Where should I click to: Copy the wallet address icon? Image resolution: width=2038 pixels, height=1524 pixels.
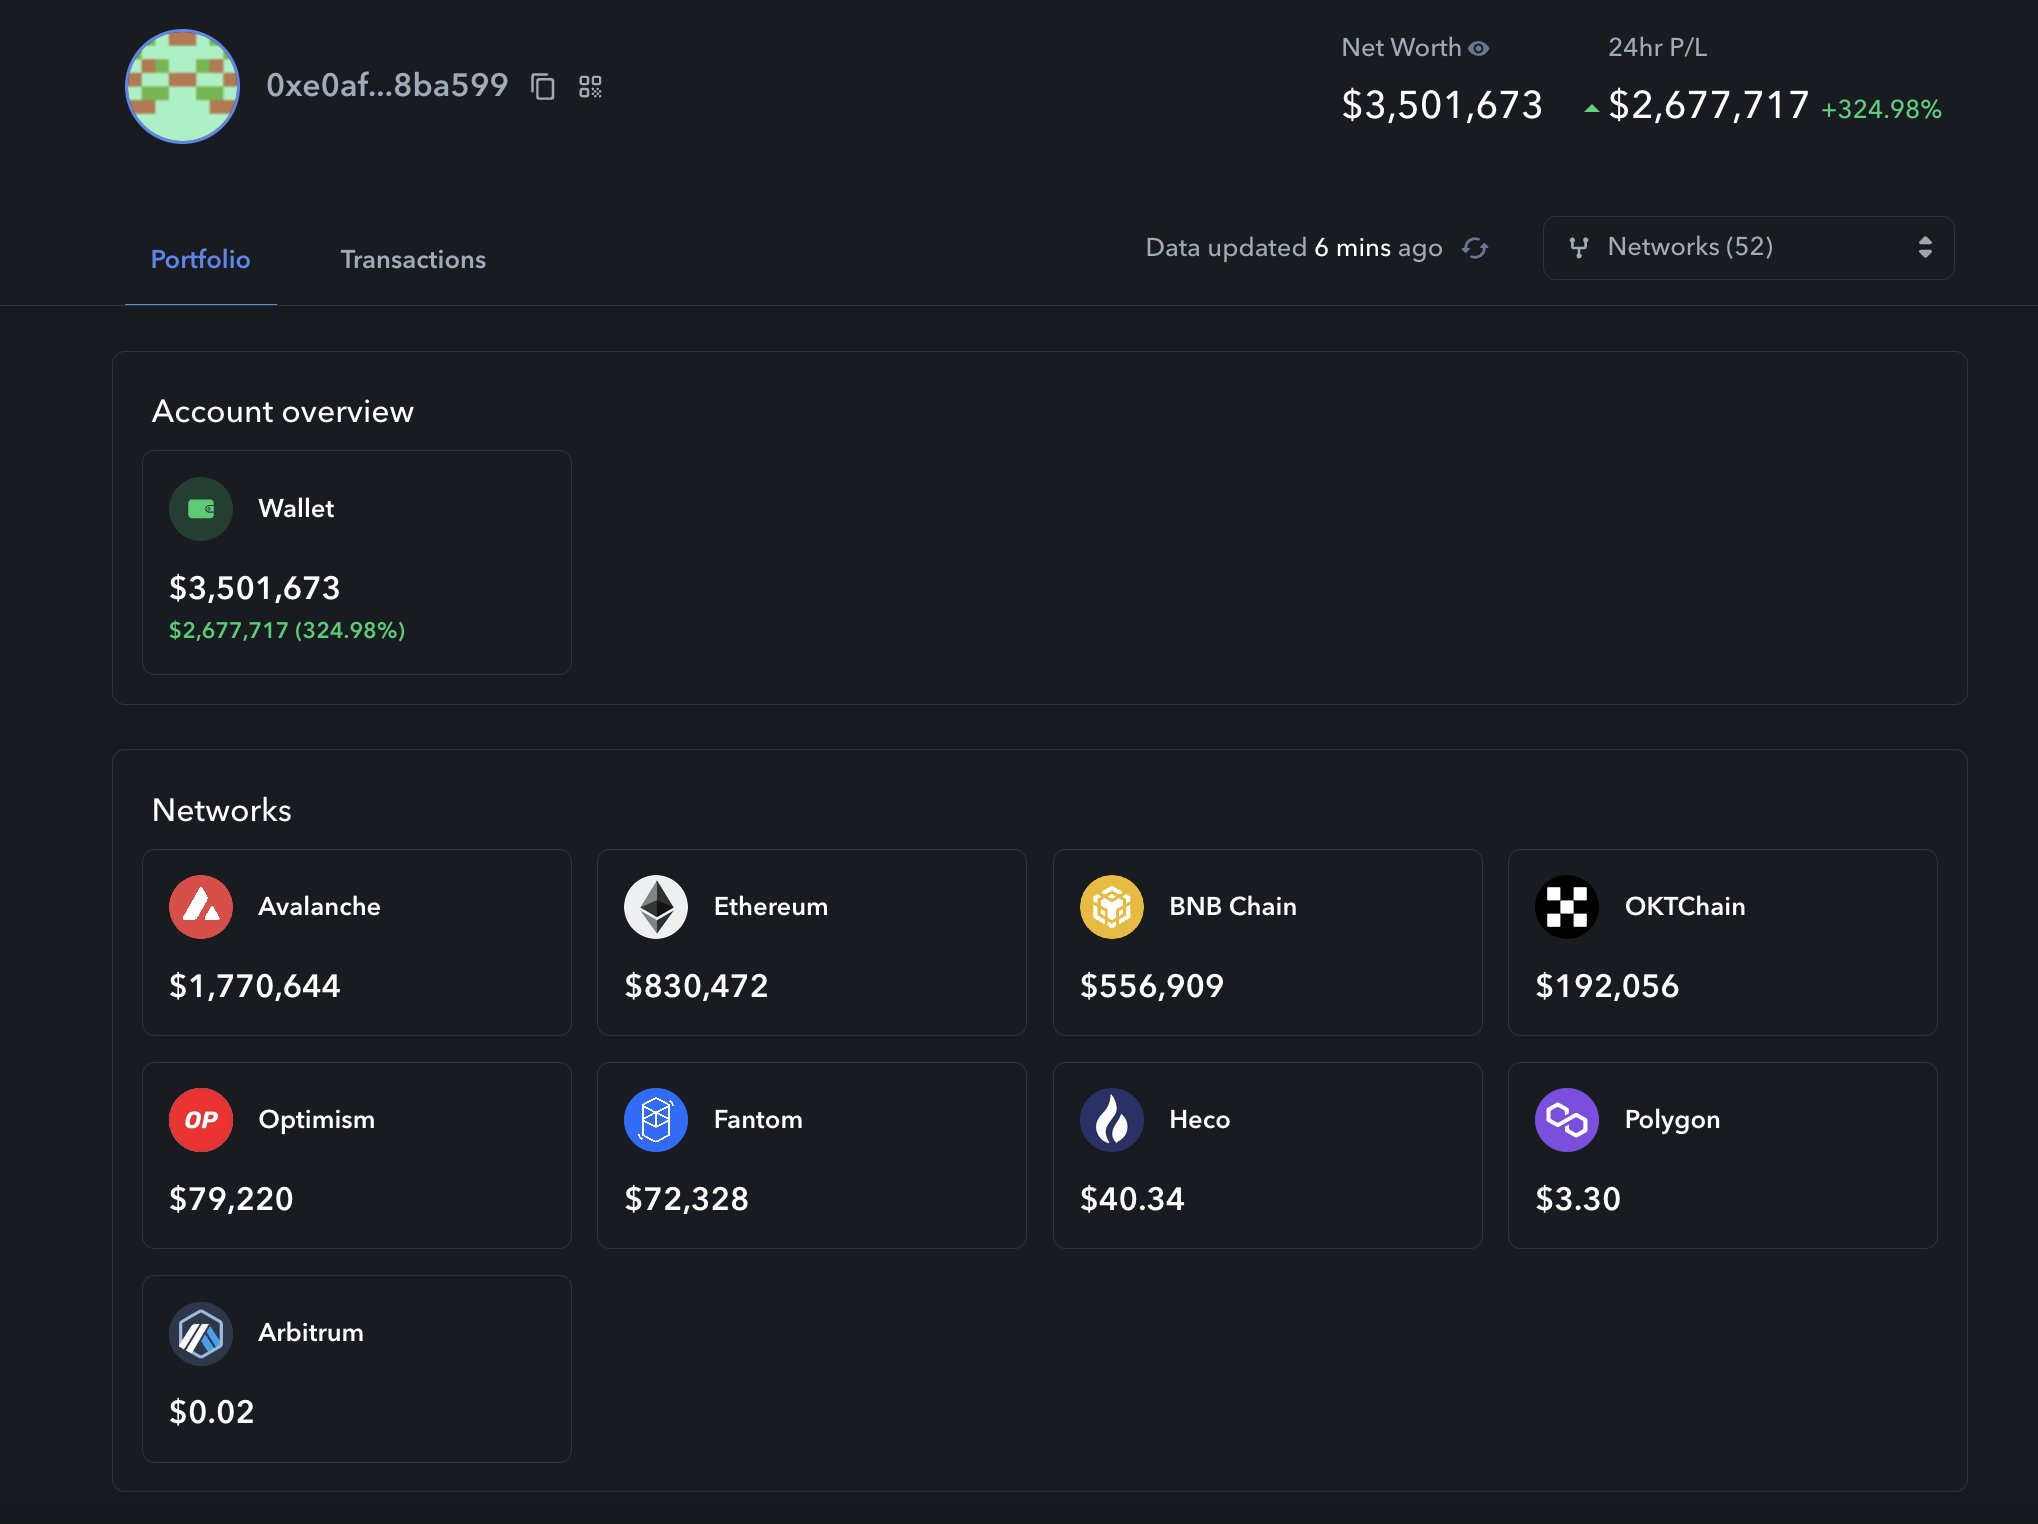(543, 87)
